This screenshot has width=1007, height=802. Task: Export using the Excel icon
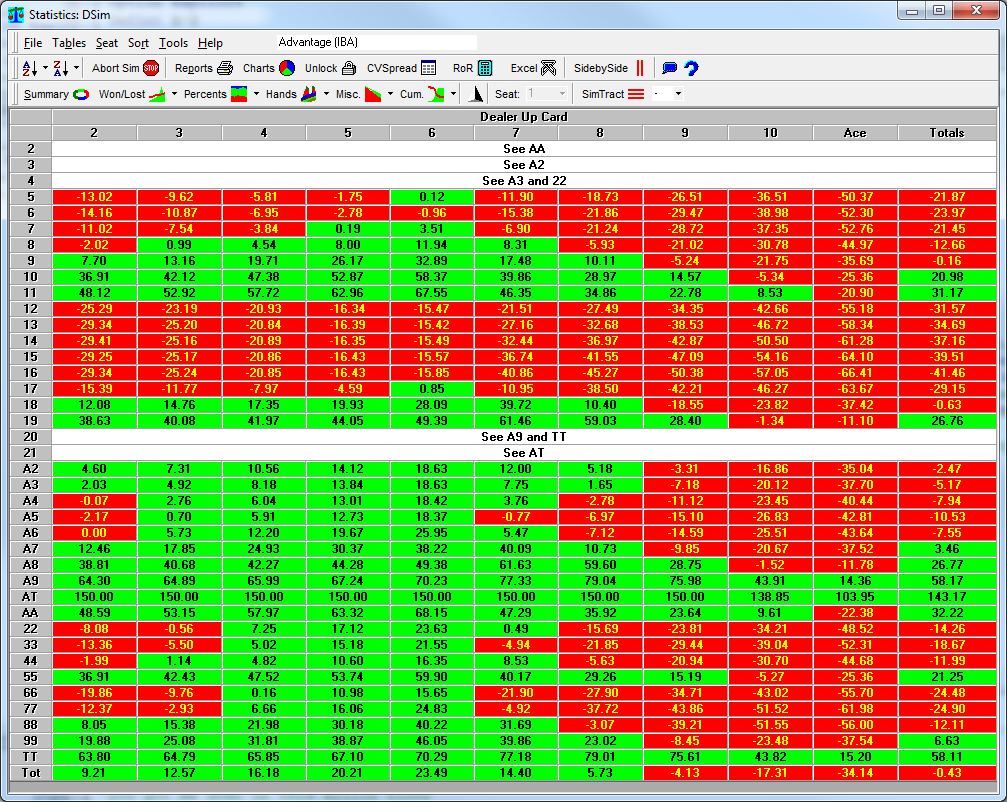[548, 68]
